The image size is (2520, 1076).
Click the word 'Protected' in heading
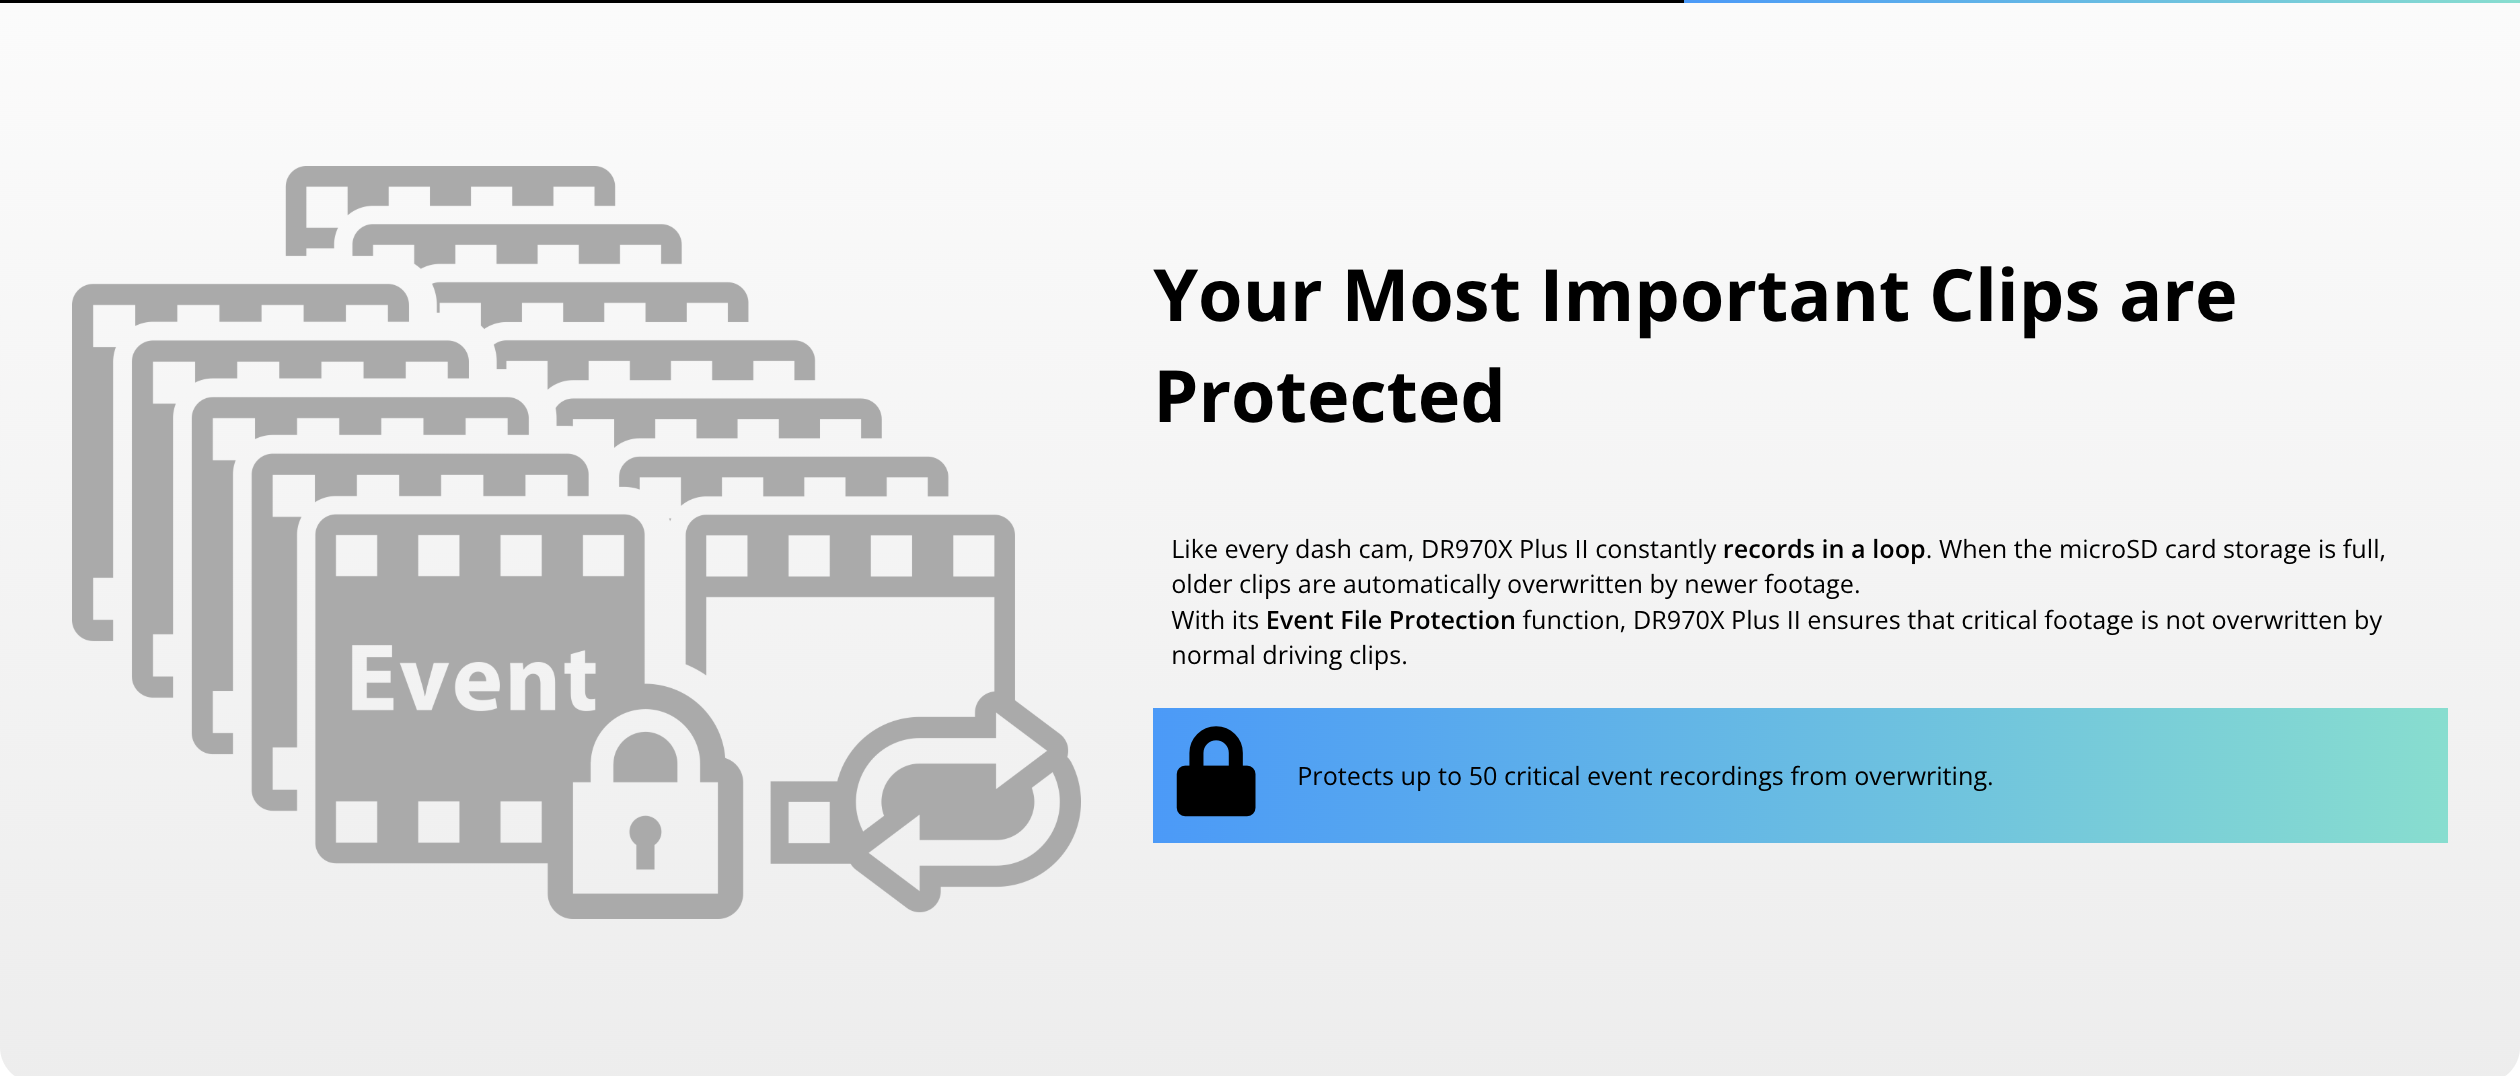click(1329, 397)
